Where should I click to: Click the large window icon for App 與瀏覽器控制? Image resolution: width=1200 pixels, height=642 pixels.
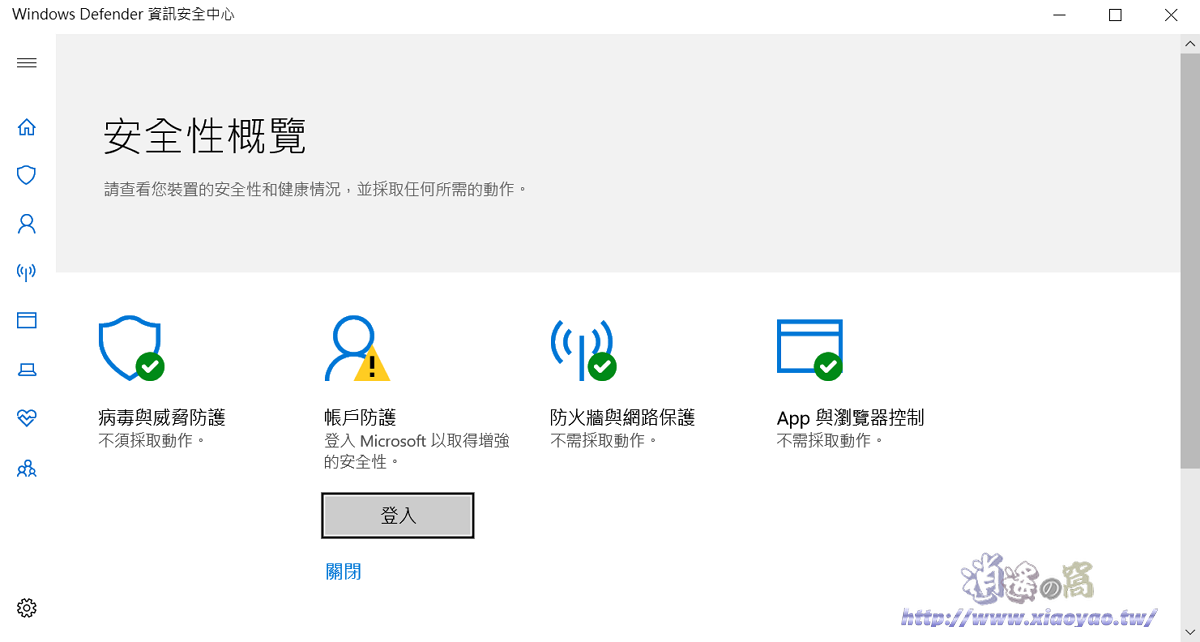pos(810,350)
